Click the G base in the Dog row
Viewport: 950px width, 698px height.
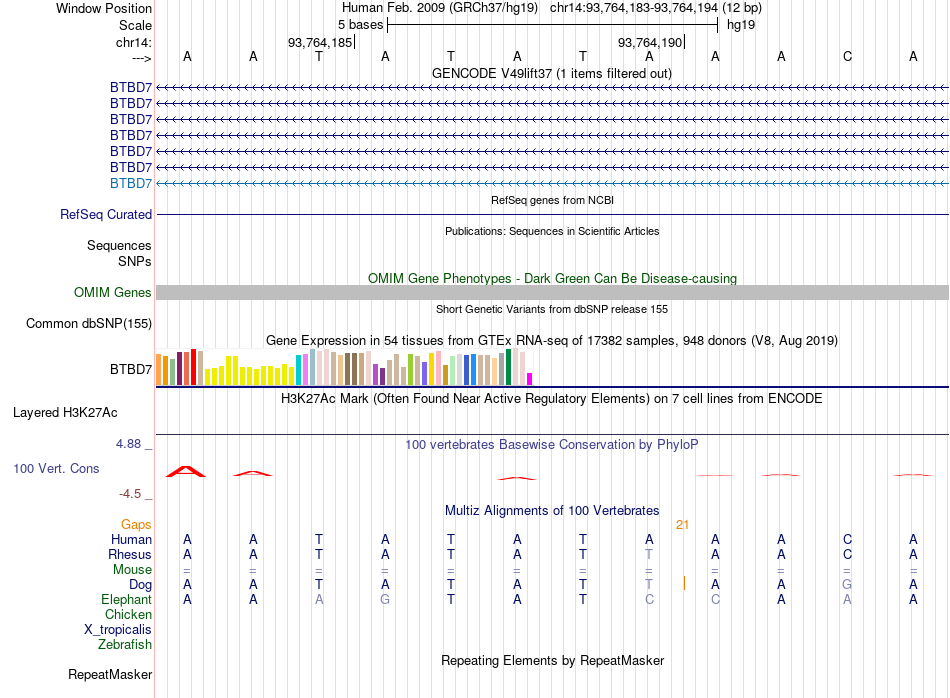(x=847, y=584)
